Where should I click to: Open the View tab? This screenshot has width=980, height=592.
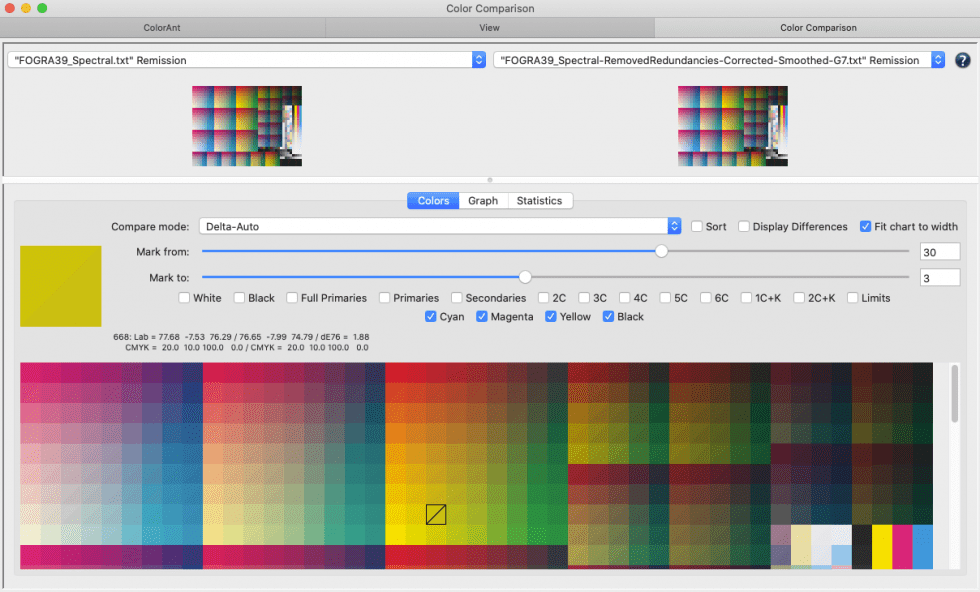[x=489, y=27]
